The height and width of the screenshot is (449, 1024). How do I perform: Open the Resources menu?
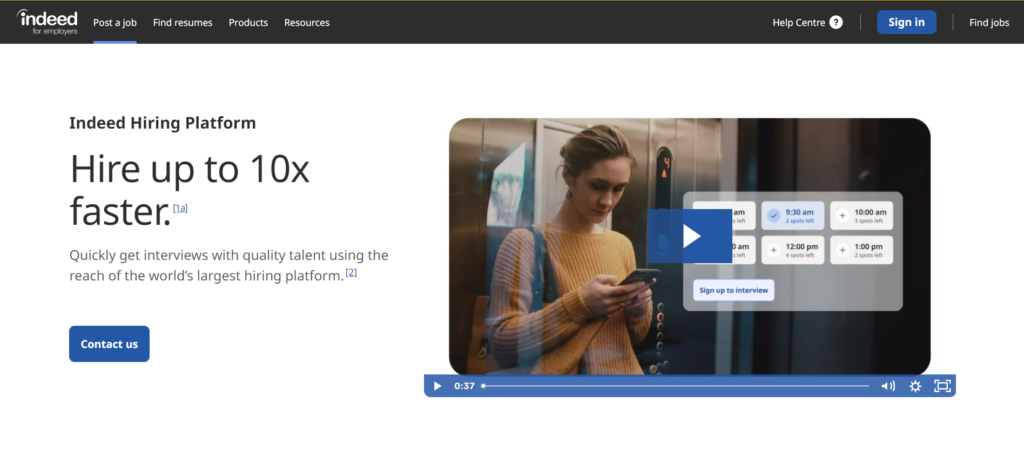pos(307,22)
